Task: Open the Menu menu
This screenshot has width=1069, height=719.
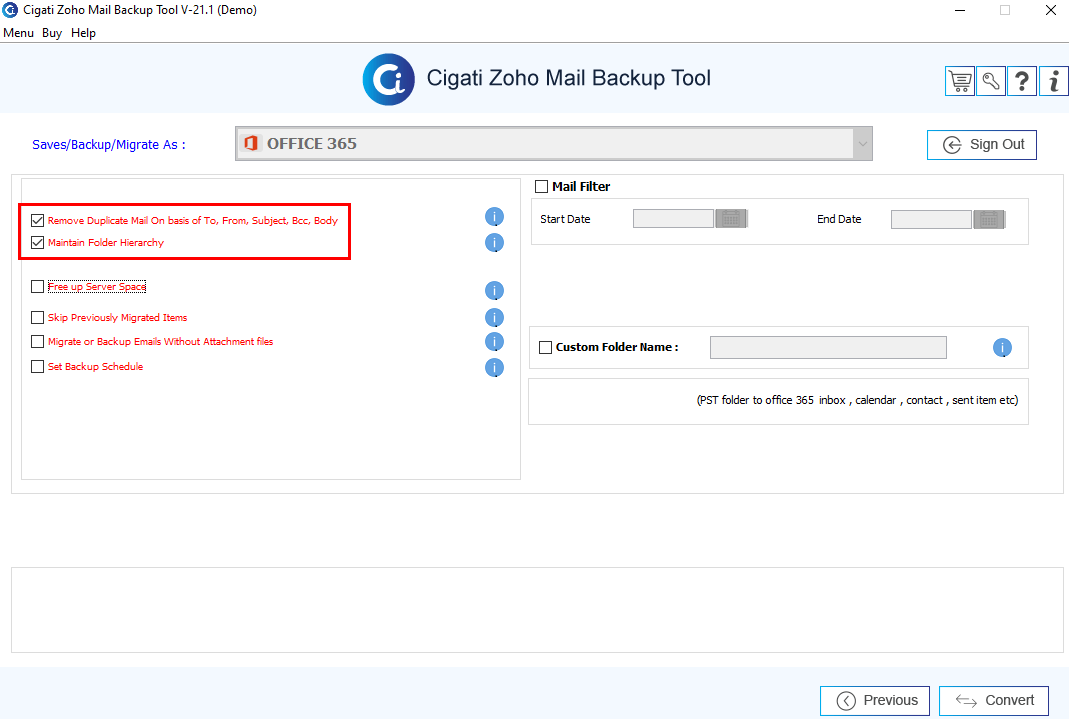Action: (x=18, y=33)
